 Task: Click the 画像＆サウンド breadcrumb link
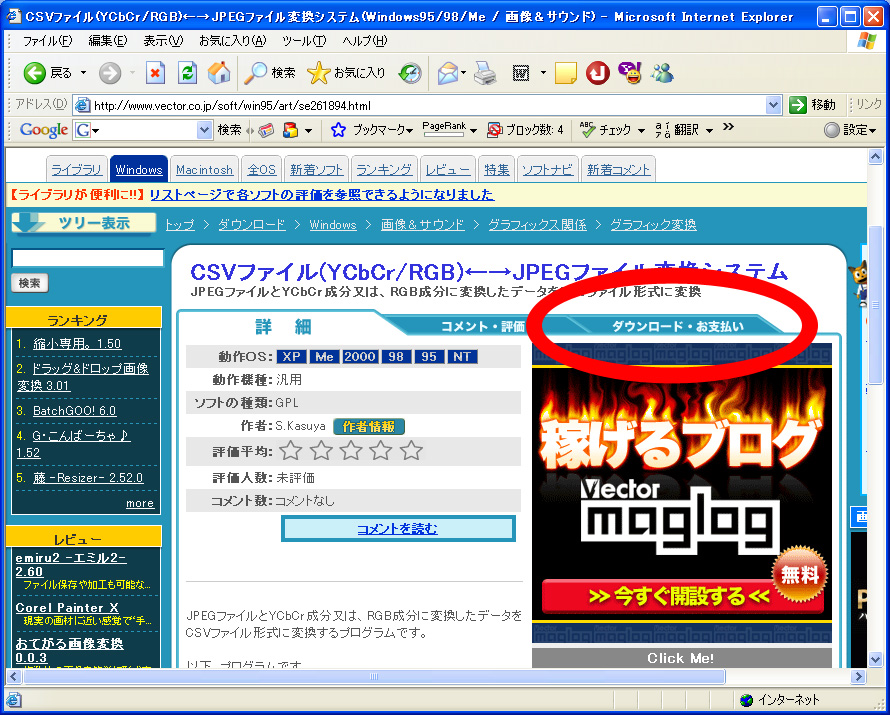(423, 225)
